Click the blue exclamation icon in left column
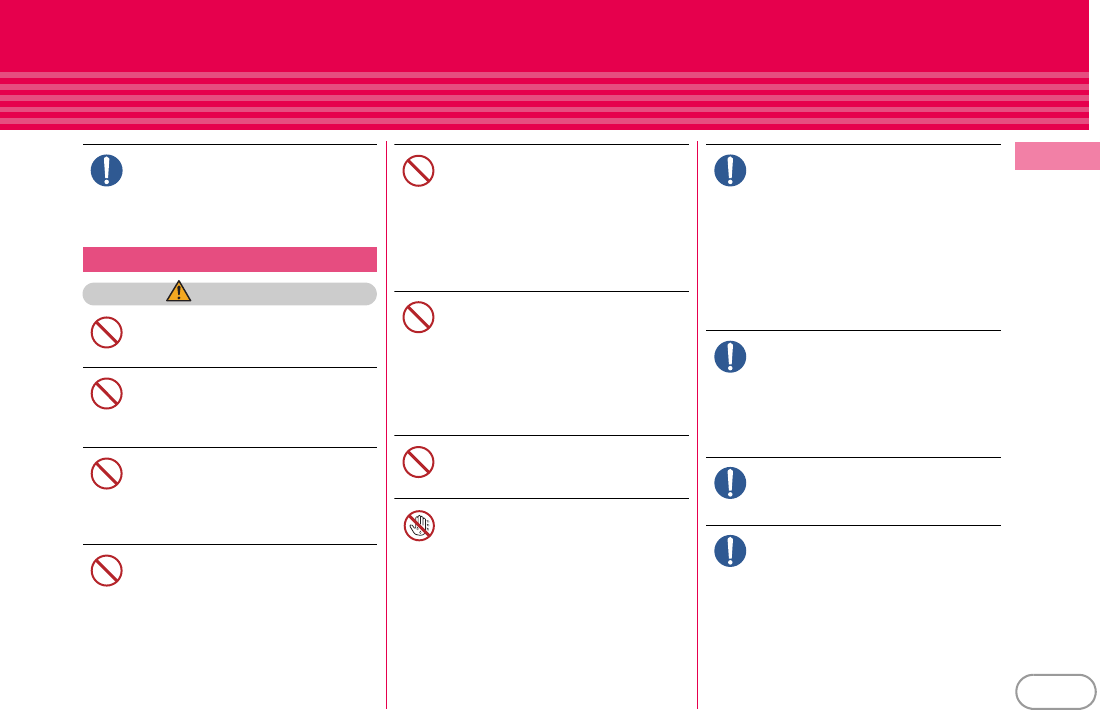 (107, 170)
